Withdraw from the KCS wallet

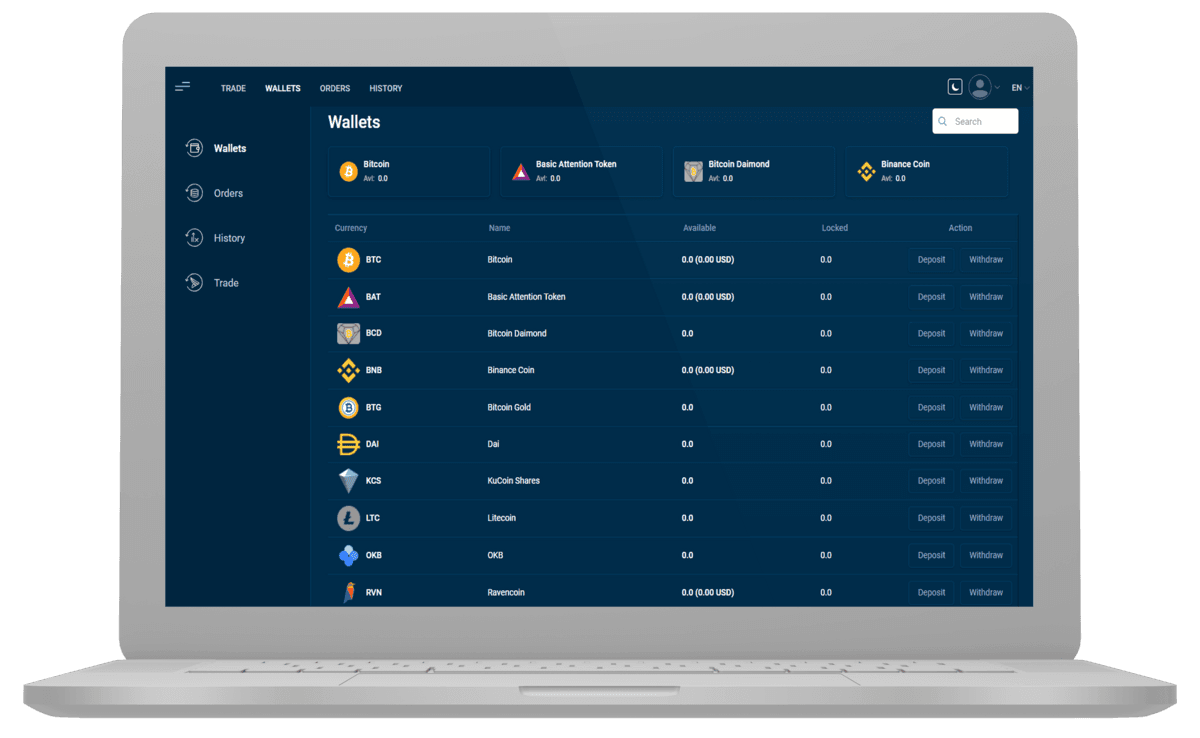coord(985,481)
